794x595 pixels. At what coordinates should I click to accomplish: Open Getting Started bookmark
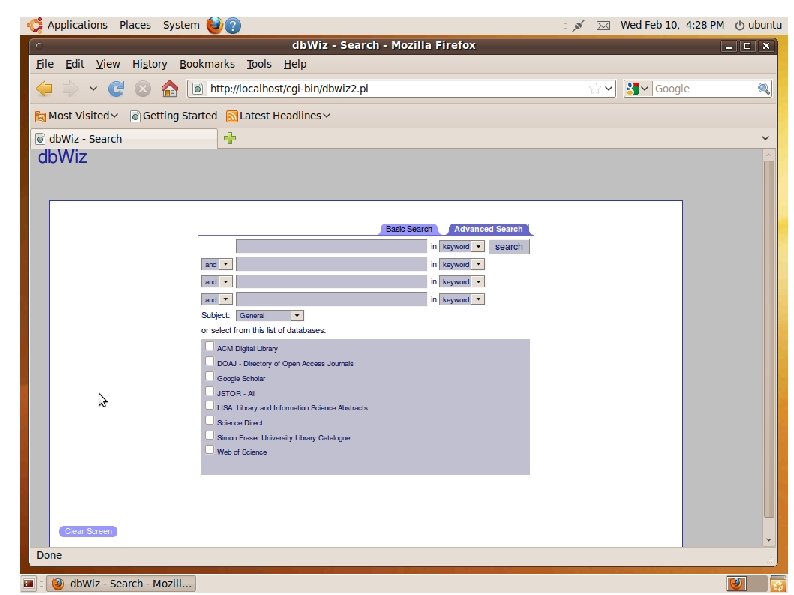(x=174, y=116)
